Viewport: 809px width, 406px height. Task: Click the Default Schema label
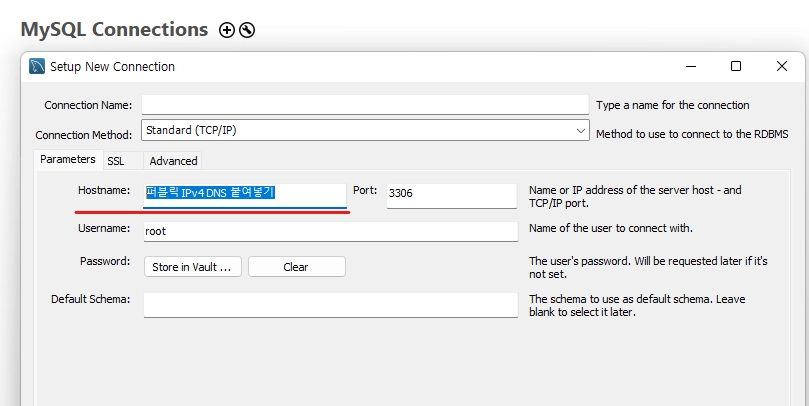[90, 299]
